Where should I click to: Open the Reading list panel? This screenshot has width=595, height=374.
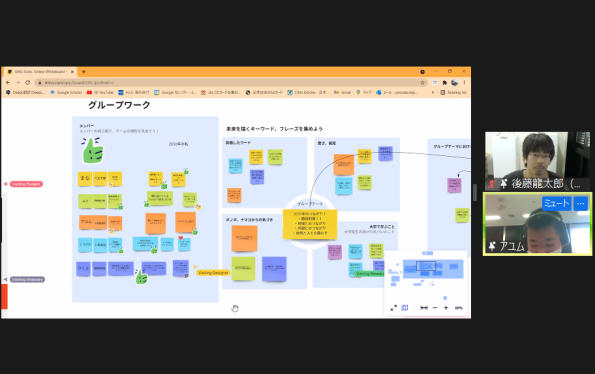(454, 93)
